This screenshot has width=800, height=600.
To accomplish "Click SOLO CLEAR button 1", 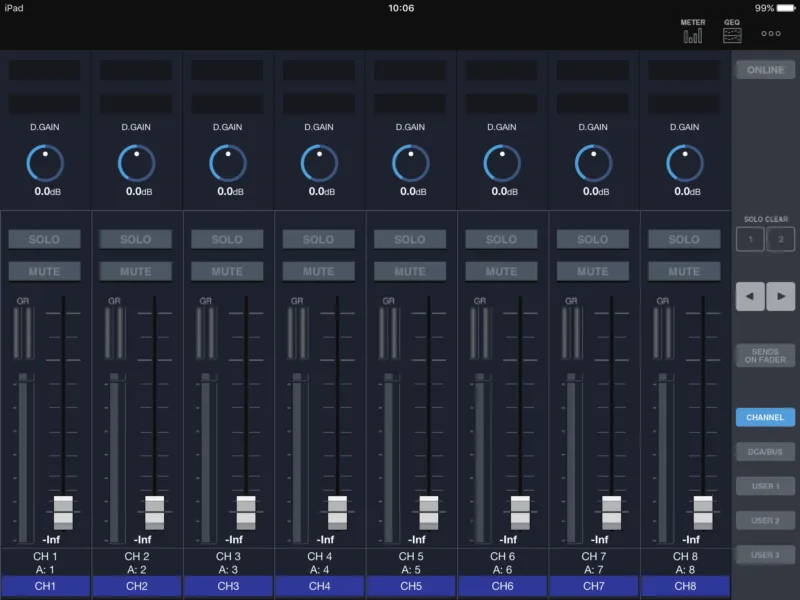I will [x=750, y=239].
